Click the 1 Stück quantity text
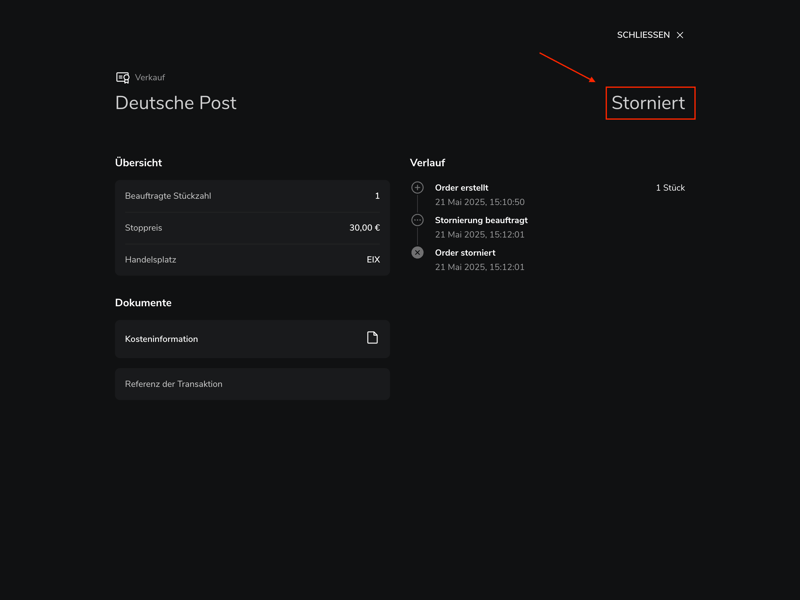This screenshot has height=600, width=800. [x=670, y=188]
